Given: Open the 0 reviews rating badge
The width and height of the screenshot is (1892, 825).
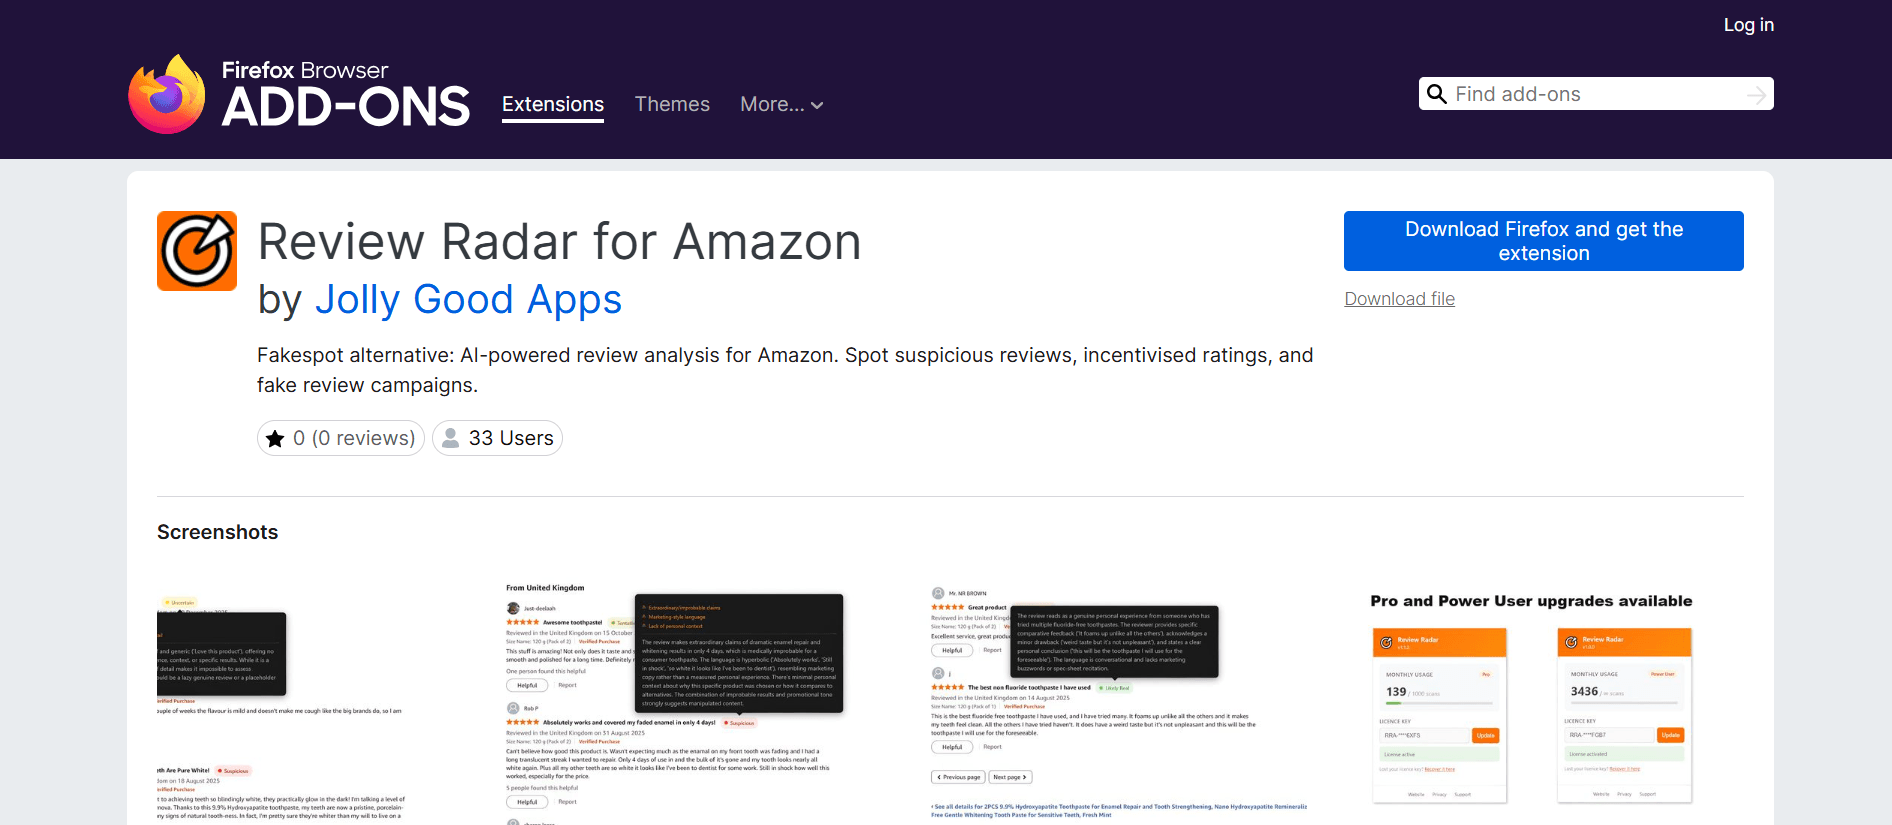Looking at the screenshot, I should point(341,438).
